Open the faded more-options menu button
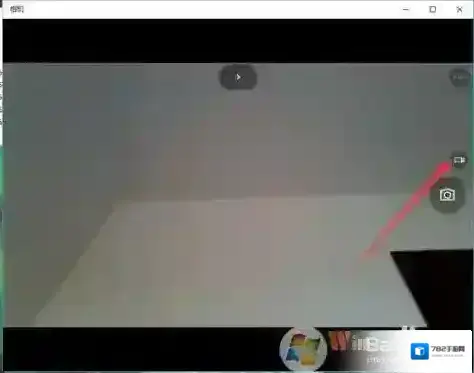 [460, 77]
